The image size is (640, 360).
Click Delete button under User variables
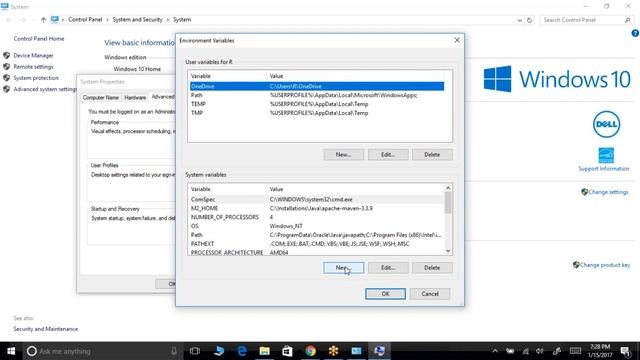click(x=432, y=155)
